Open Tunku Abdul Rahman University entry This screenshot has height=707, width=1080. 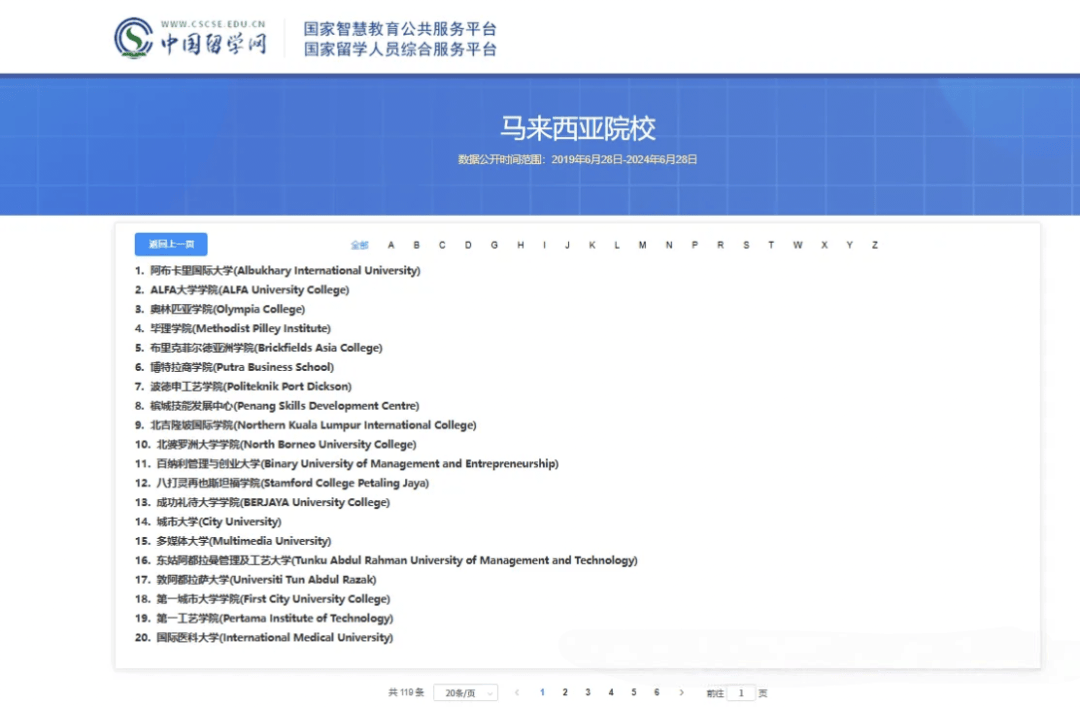(397, 560)
